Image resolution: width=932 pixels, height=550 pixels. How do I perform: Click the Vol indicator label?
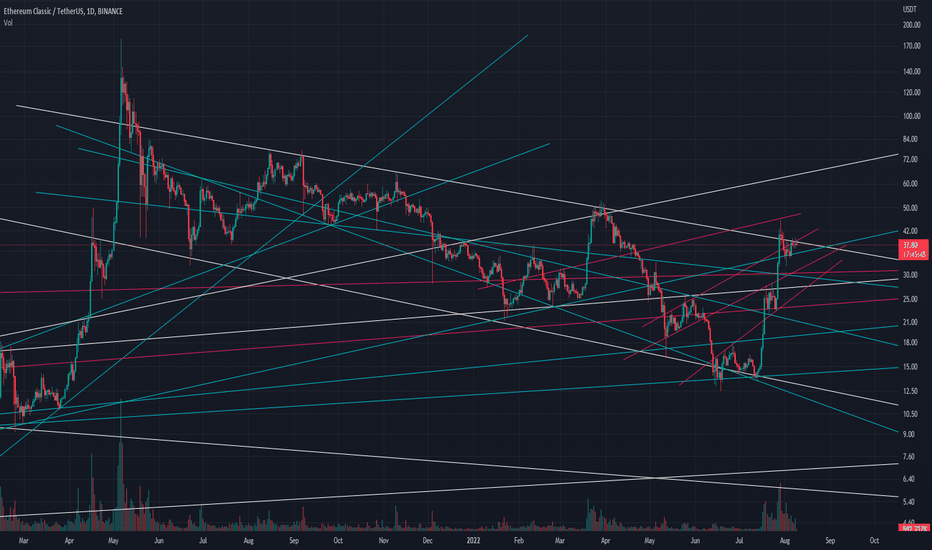coord(8,23)
